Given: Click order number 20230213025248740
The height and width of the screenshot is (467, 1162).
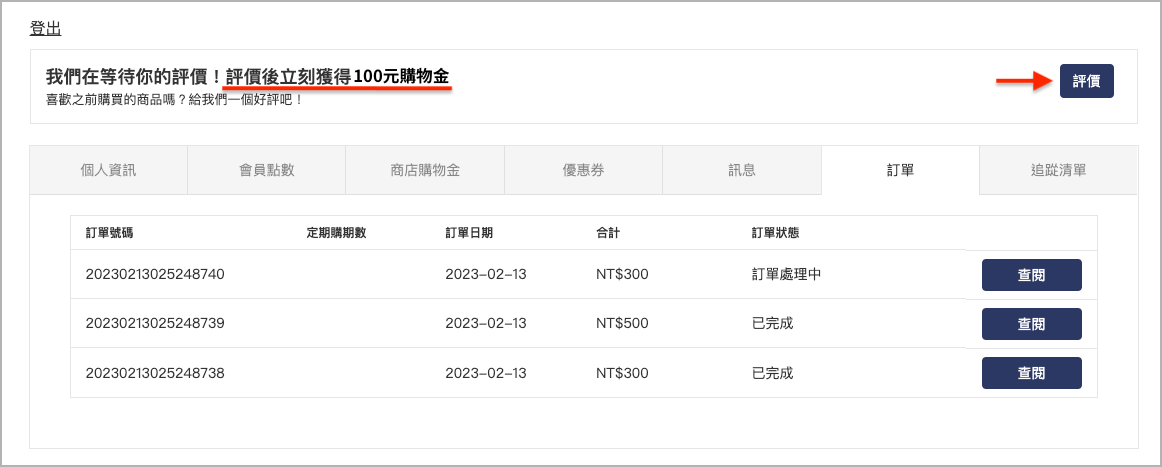Looking at the screenshot, I should point(155,274).
